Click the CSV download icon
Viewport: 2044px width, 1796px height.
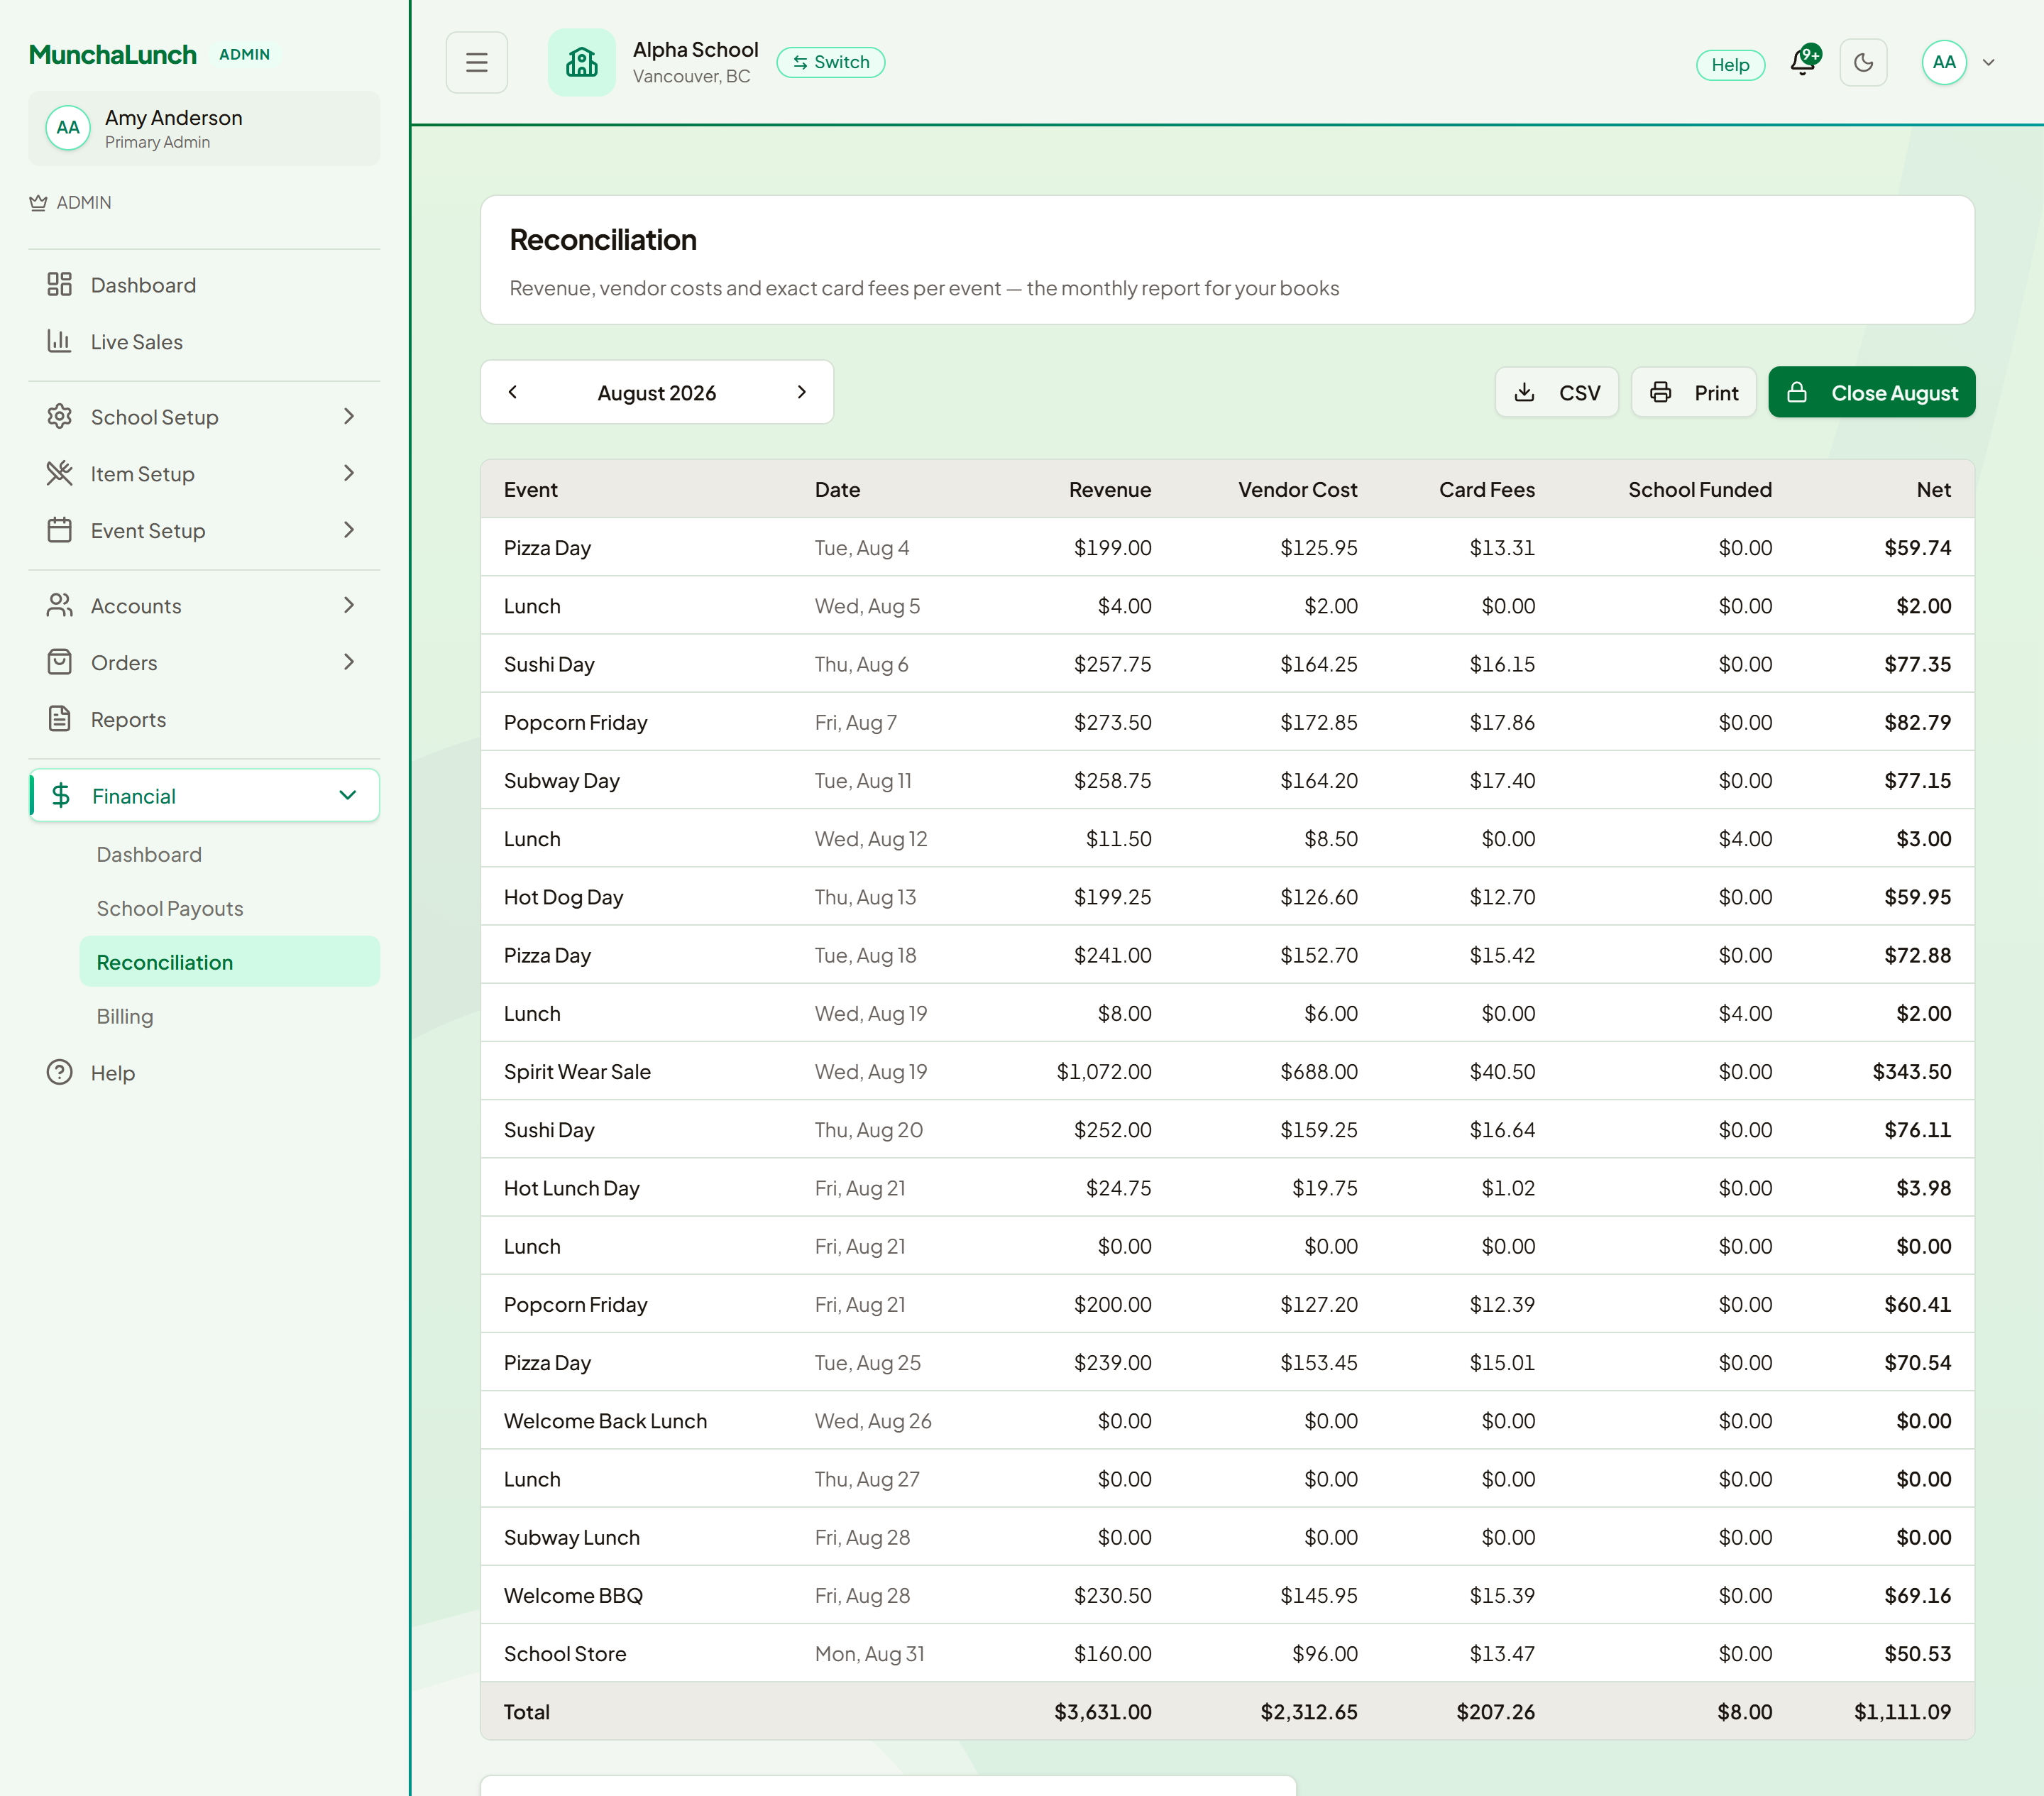coord(1524,392)
